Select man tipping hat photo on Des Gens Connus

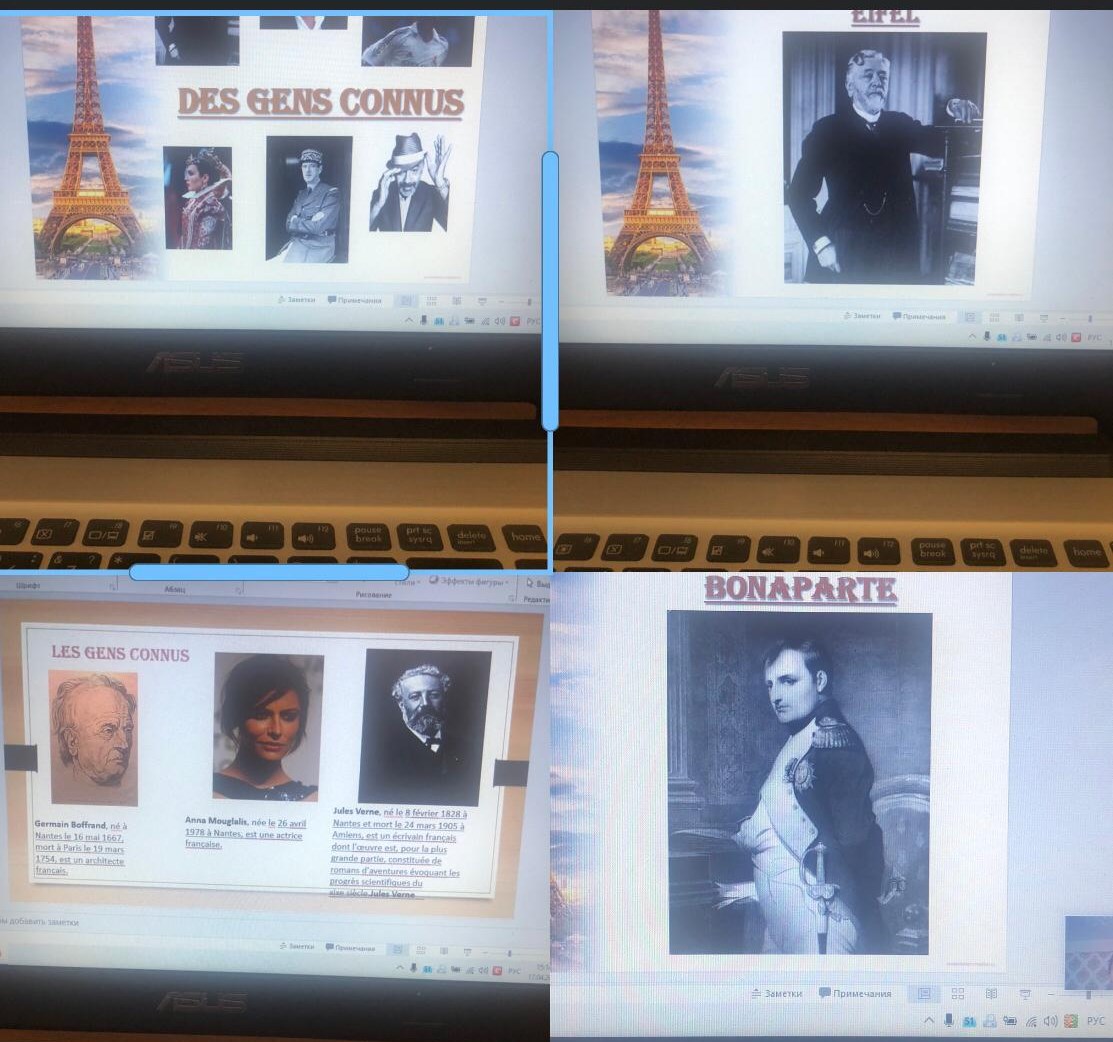pyautogui.click(x=411, y=182)
